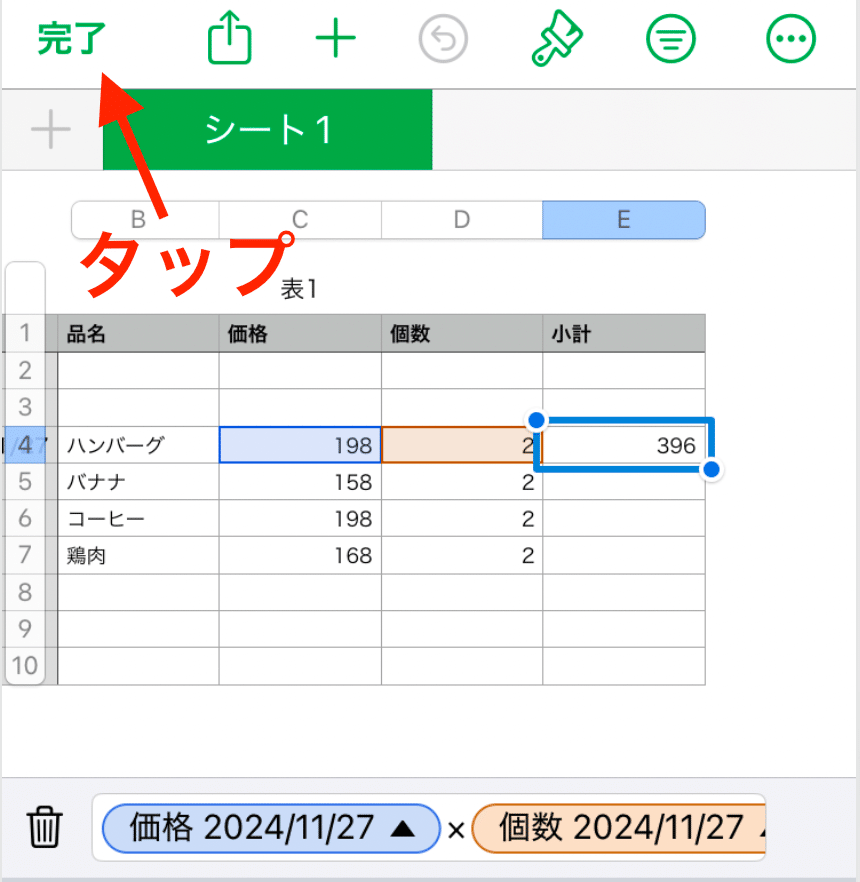Image resolution: width=860 pixels, height=882 pixels.
Task: Select バナナ row 小計 empty cell
Action: (x=624, y=484)
